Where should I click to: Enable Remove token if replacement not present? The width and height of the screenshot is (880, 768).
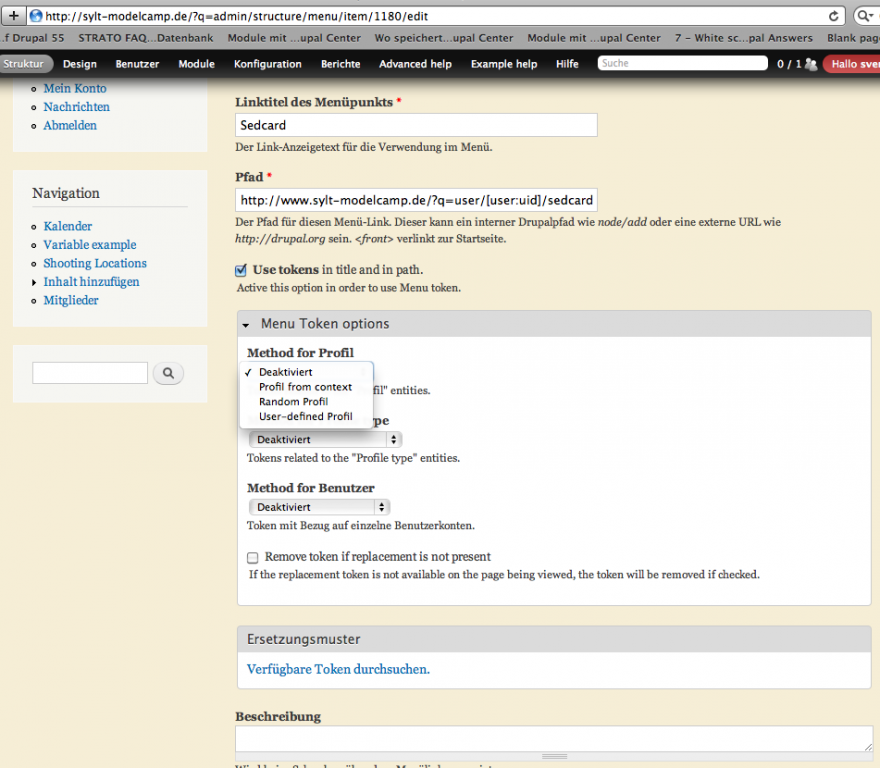(x=253, y=557)
